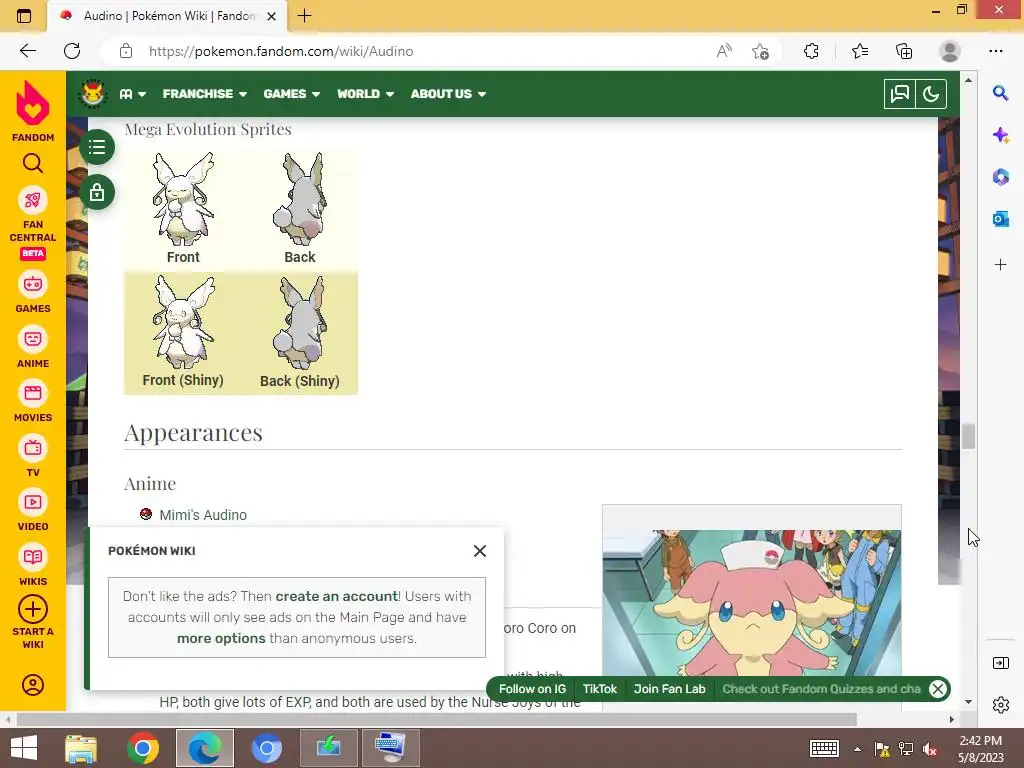Screen dimensions: 1024x768
Task: Open the table of contents button
Action: pos(97,147)
